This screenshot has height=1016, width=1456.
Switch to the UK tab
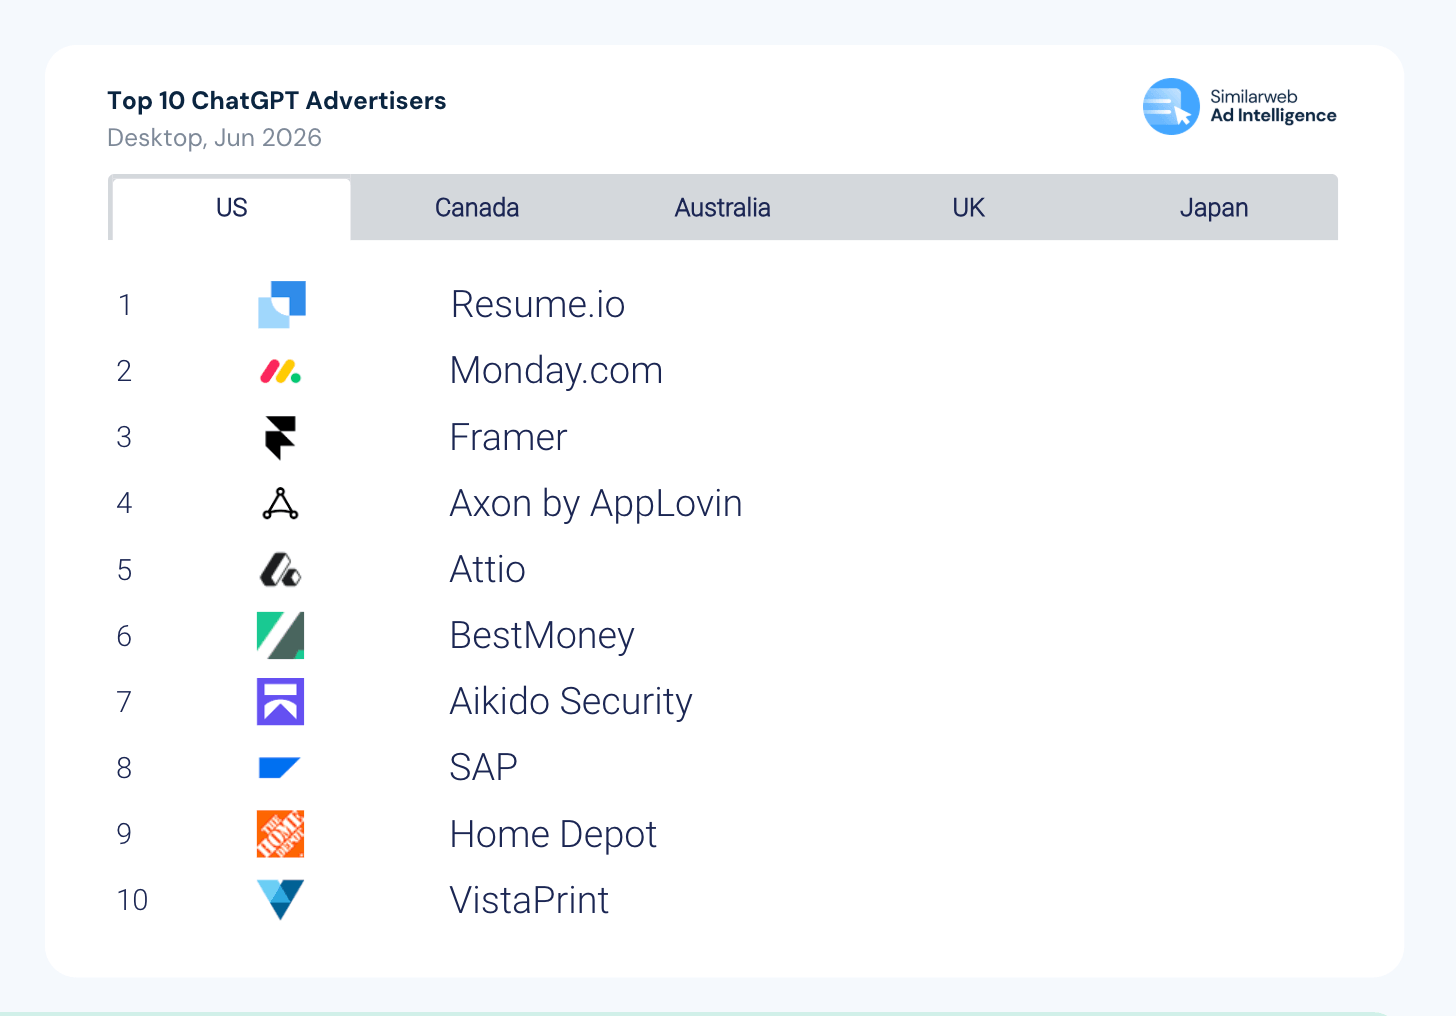tap(968, 208)
